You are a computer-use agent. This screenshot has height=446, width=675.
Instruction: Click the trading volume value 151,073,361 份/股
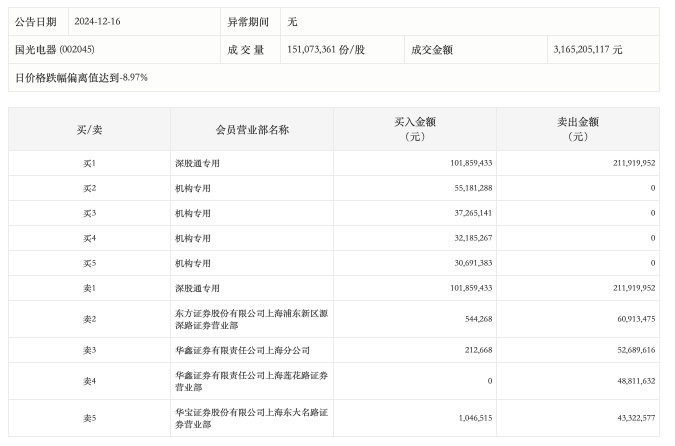325,48
